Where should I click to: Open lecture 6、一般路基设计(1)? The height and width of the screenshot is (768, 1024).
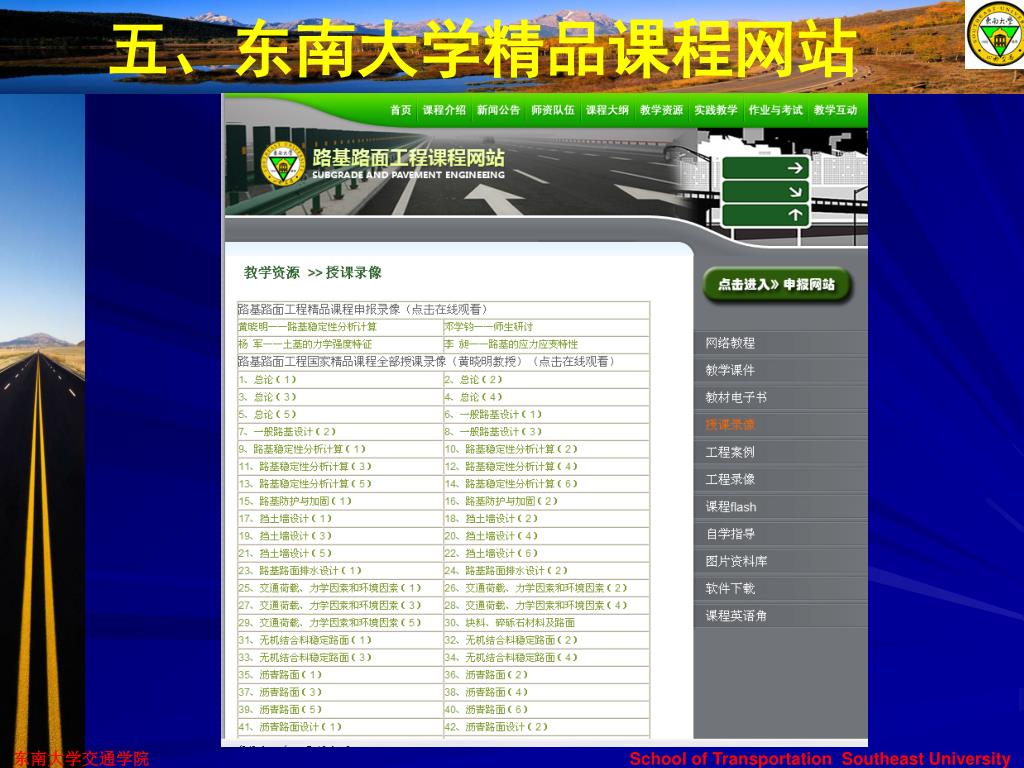tap(493, 414)
